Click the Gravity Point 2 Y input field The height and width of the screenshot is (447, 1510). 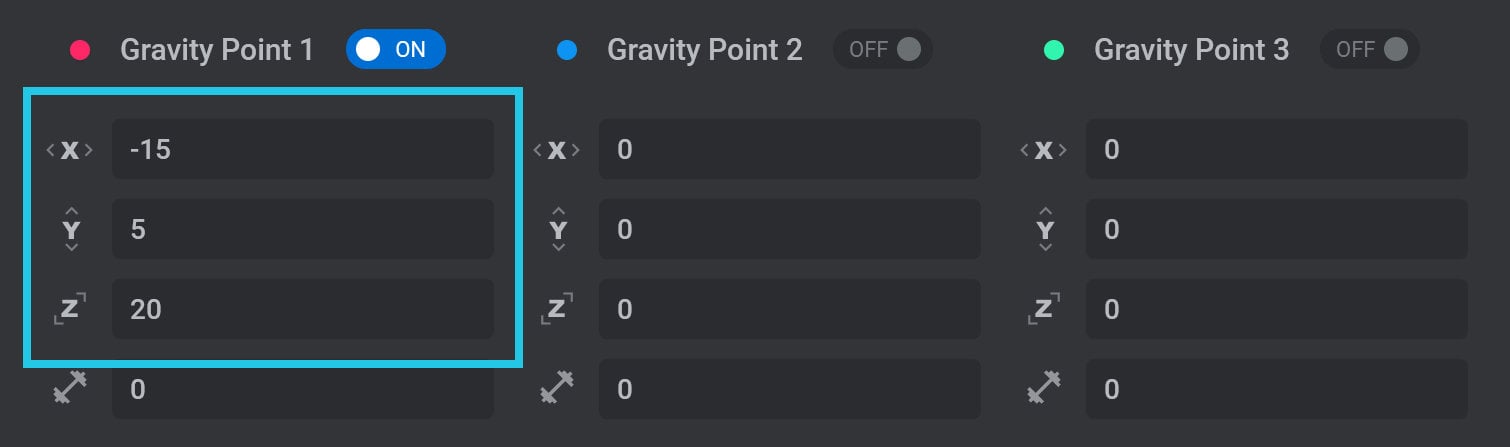tap(790, 229)
